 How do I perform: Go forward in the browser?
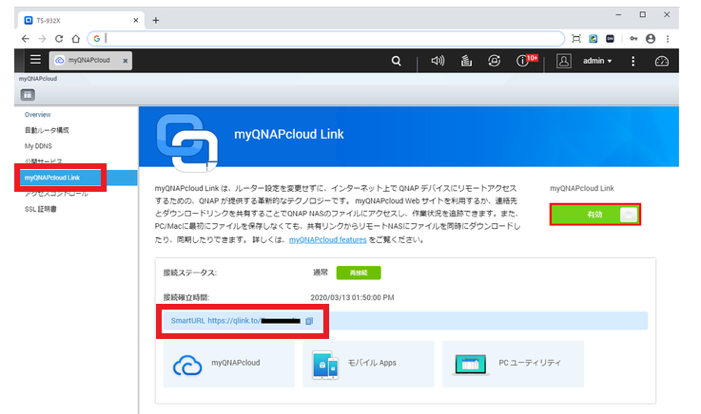42,39
